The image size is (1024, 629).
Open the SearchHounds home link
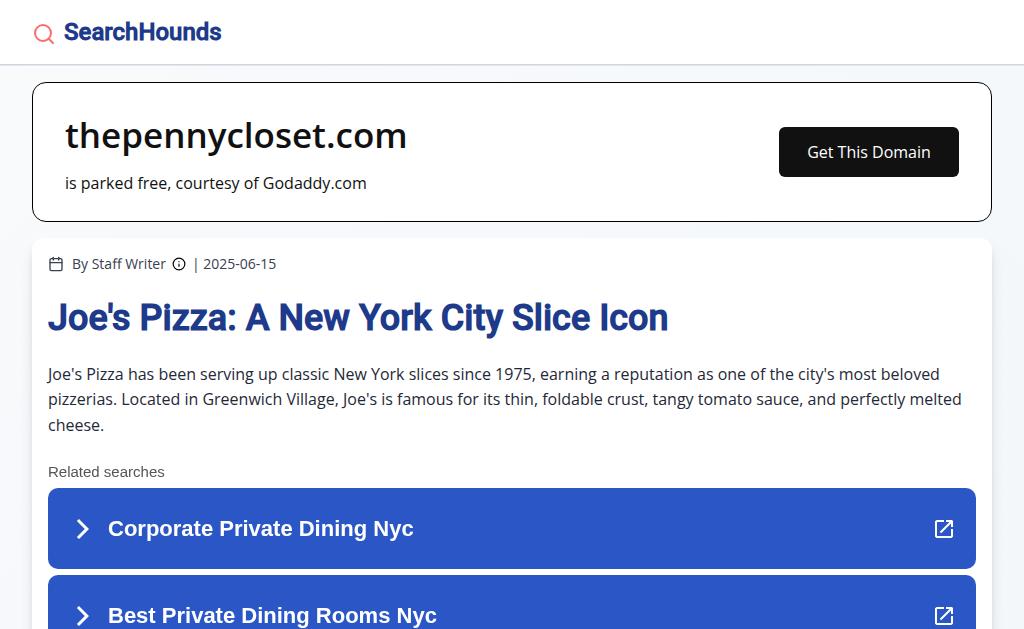[x=142, y=32]
